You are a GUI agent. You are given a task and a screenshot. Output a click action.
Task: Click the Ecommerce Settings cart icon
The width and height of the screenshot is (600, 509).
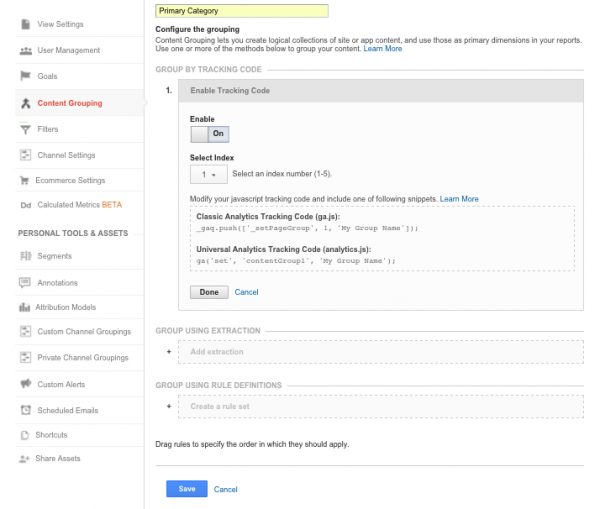point(24,180)
